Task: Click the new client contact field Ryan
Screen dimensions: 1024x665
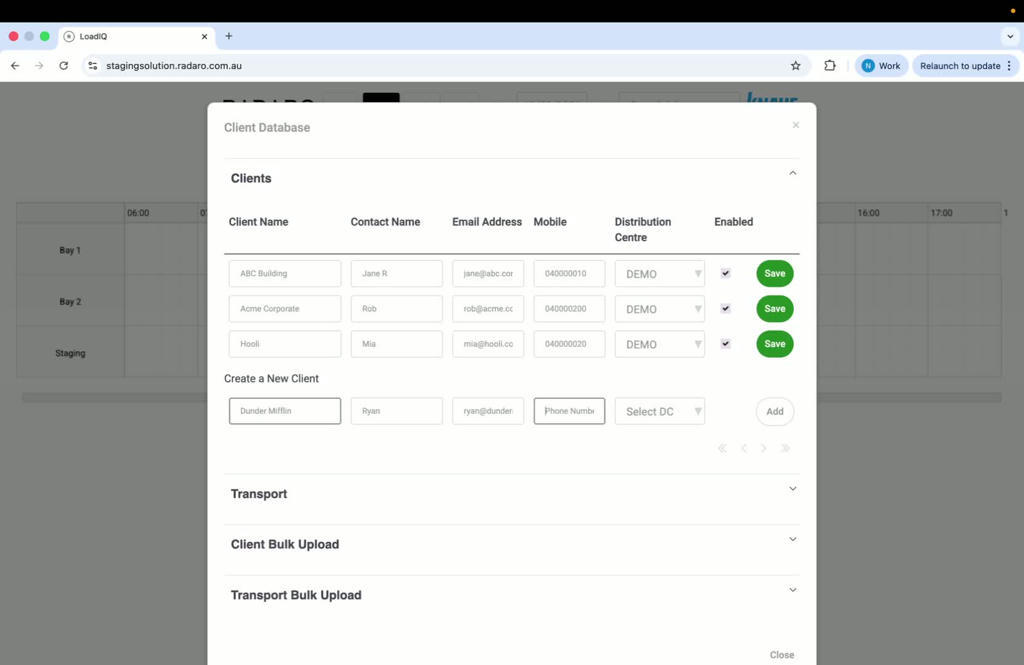Action: point(396,411)
